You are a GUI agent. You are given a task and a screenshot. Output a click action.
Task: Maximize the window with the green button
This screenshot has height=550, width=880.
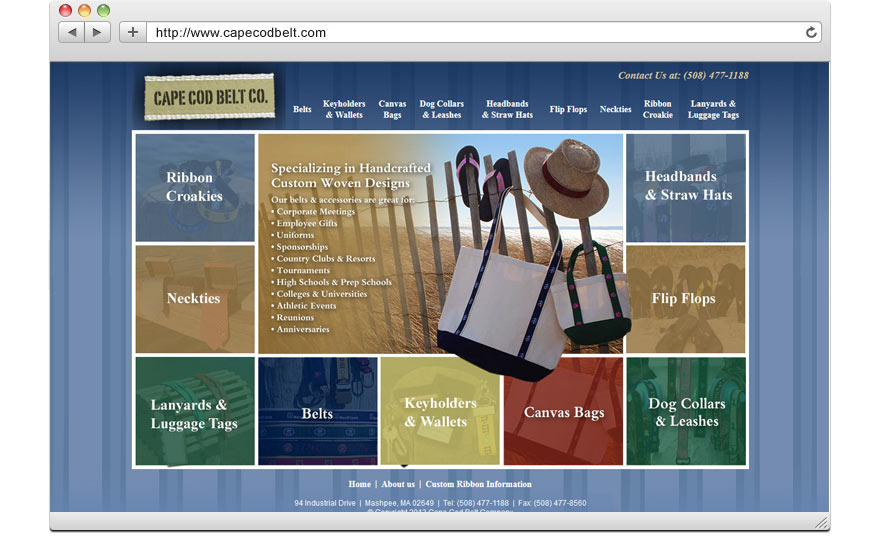[x=103, y=10]
